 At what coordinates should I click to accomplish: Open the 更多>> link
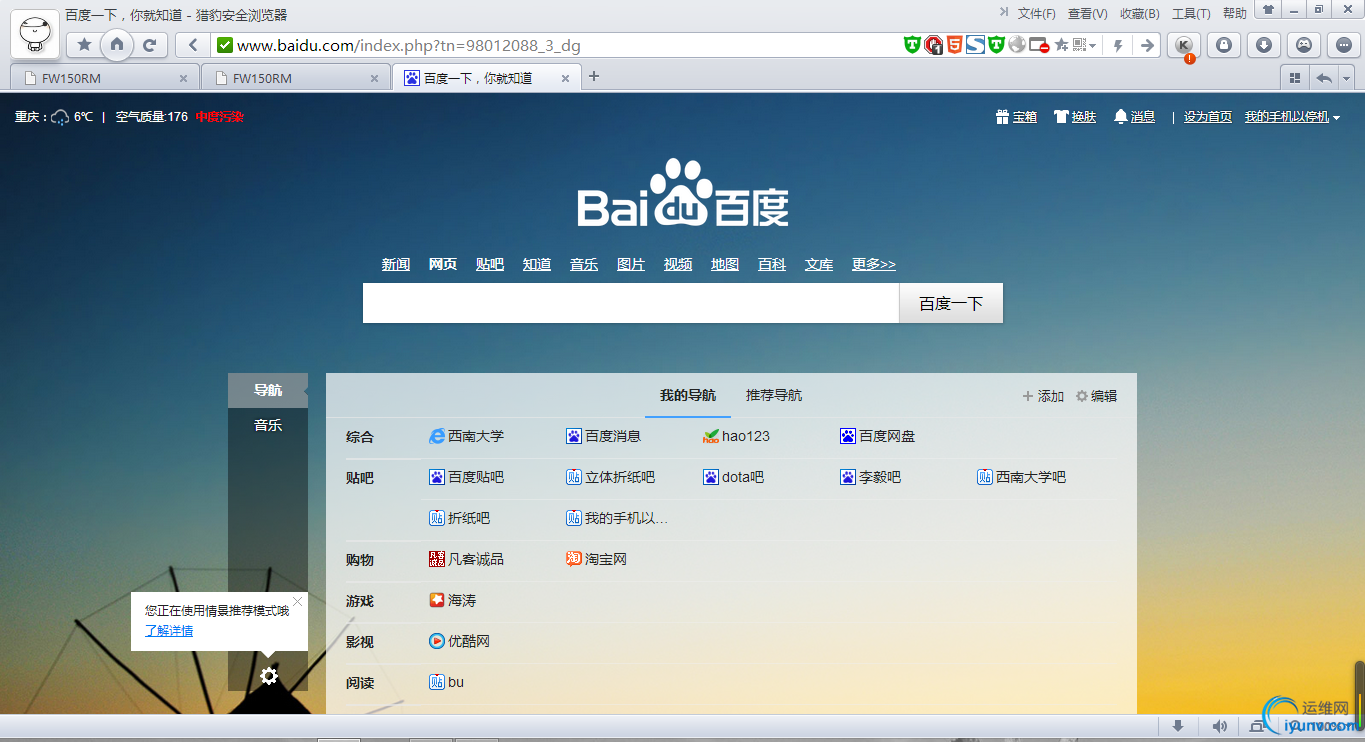(874, 264)
